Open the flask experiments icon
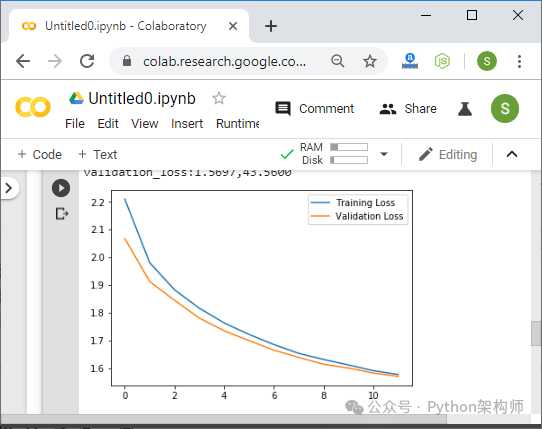This screenshot has width=542, height=429. [465, 109]
